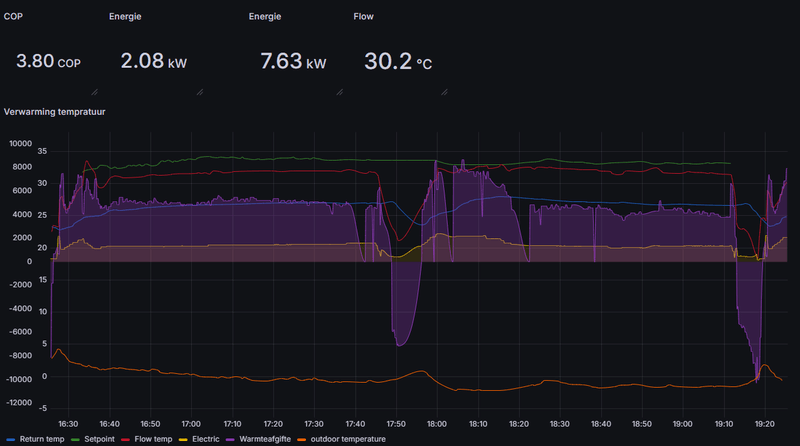Click the 2.08 kW stat value

click(x=154, y=61)
